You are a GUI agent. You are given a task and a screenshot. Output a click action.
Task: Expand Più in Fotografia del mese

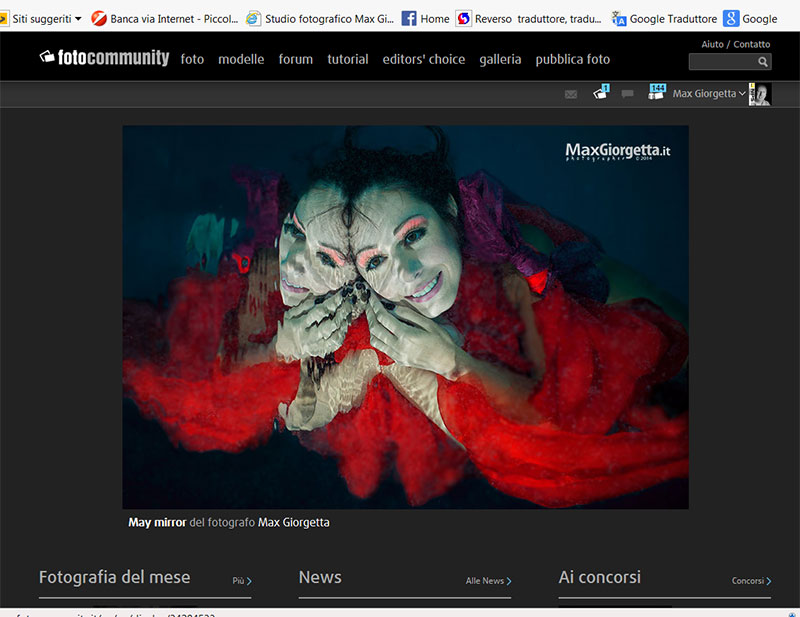[242, 581]
